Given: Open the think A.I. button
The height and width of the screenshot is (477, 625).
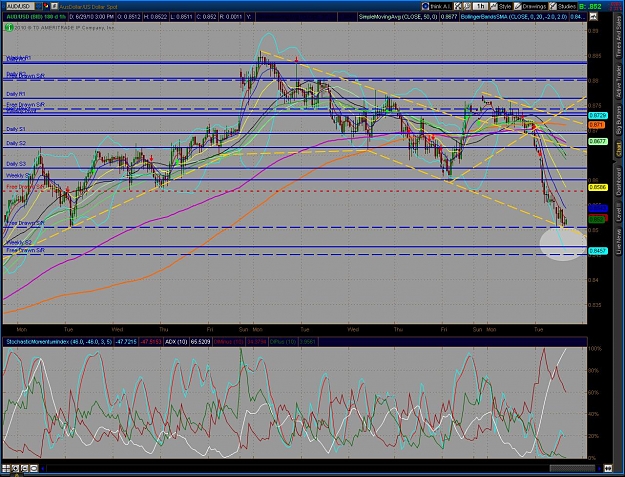Looking at the screenshot, I should [x=440, y=6].
